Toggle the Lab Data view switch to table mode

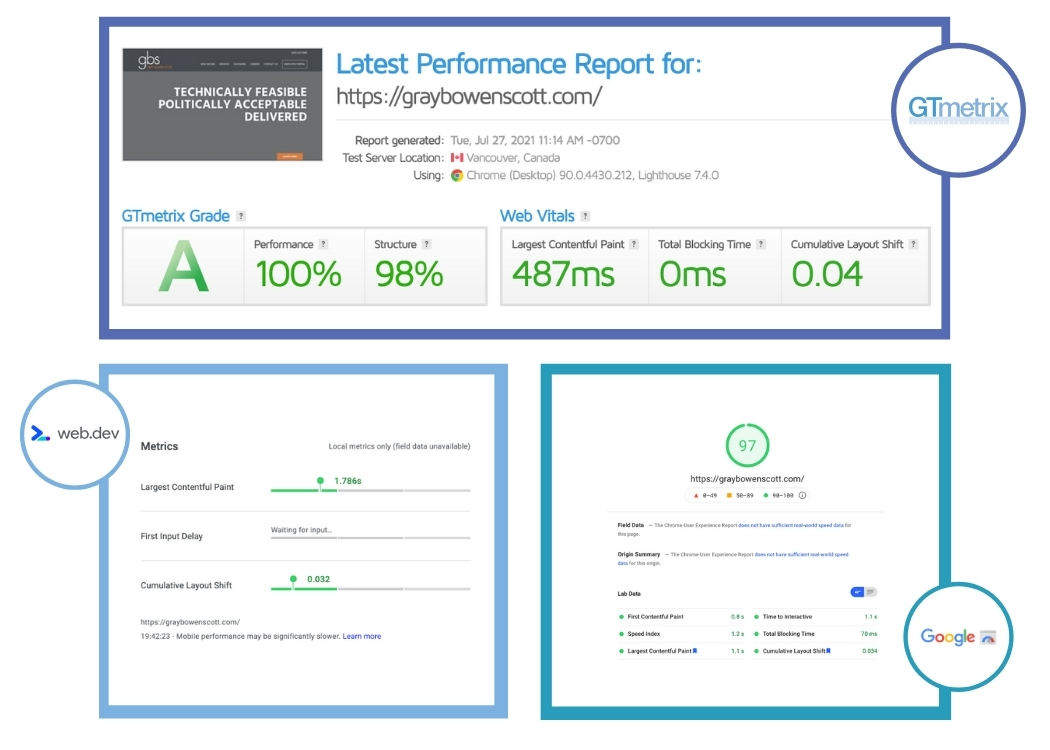pos(870,593)
